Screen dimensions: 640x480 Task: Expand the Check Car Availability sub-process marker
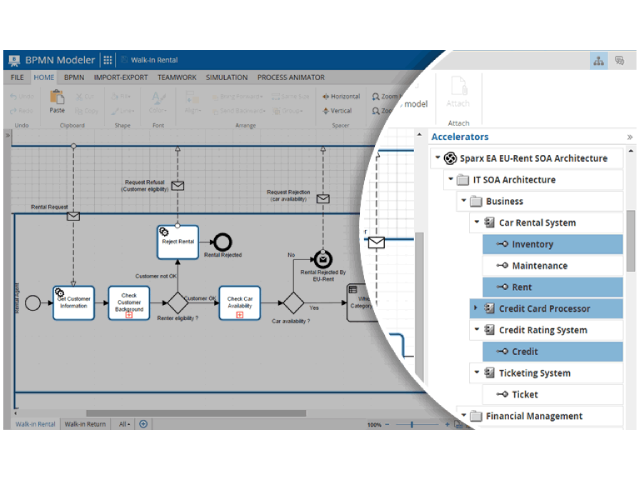coord(240,315)
